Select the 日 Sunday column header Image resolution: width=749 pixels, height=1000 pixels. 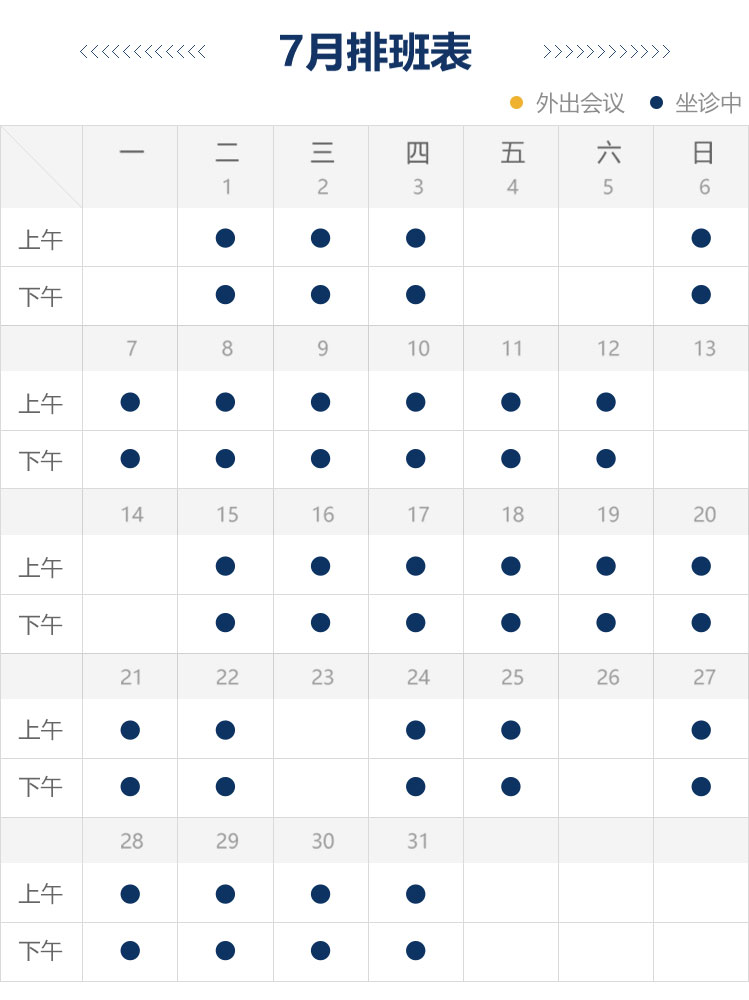click(x=703, y=153)
